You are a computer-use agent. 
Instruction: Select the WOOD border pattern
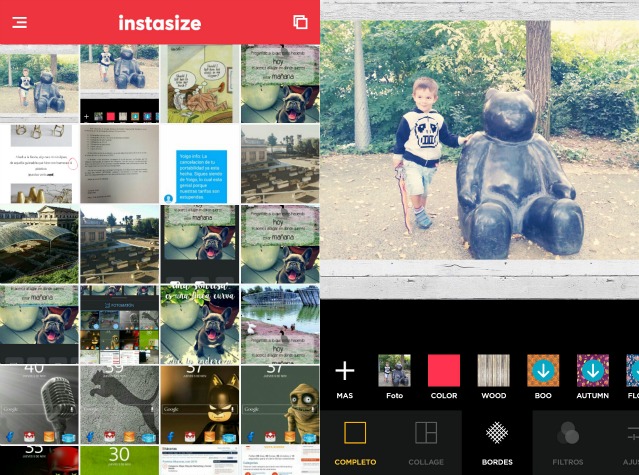point(494,370)
